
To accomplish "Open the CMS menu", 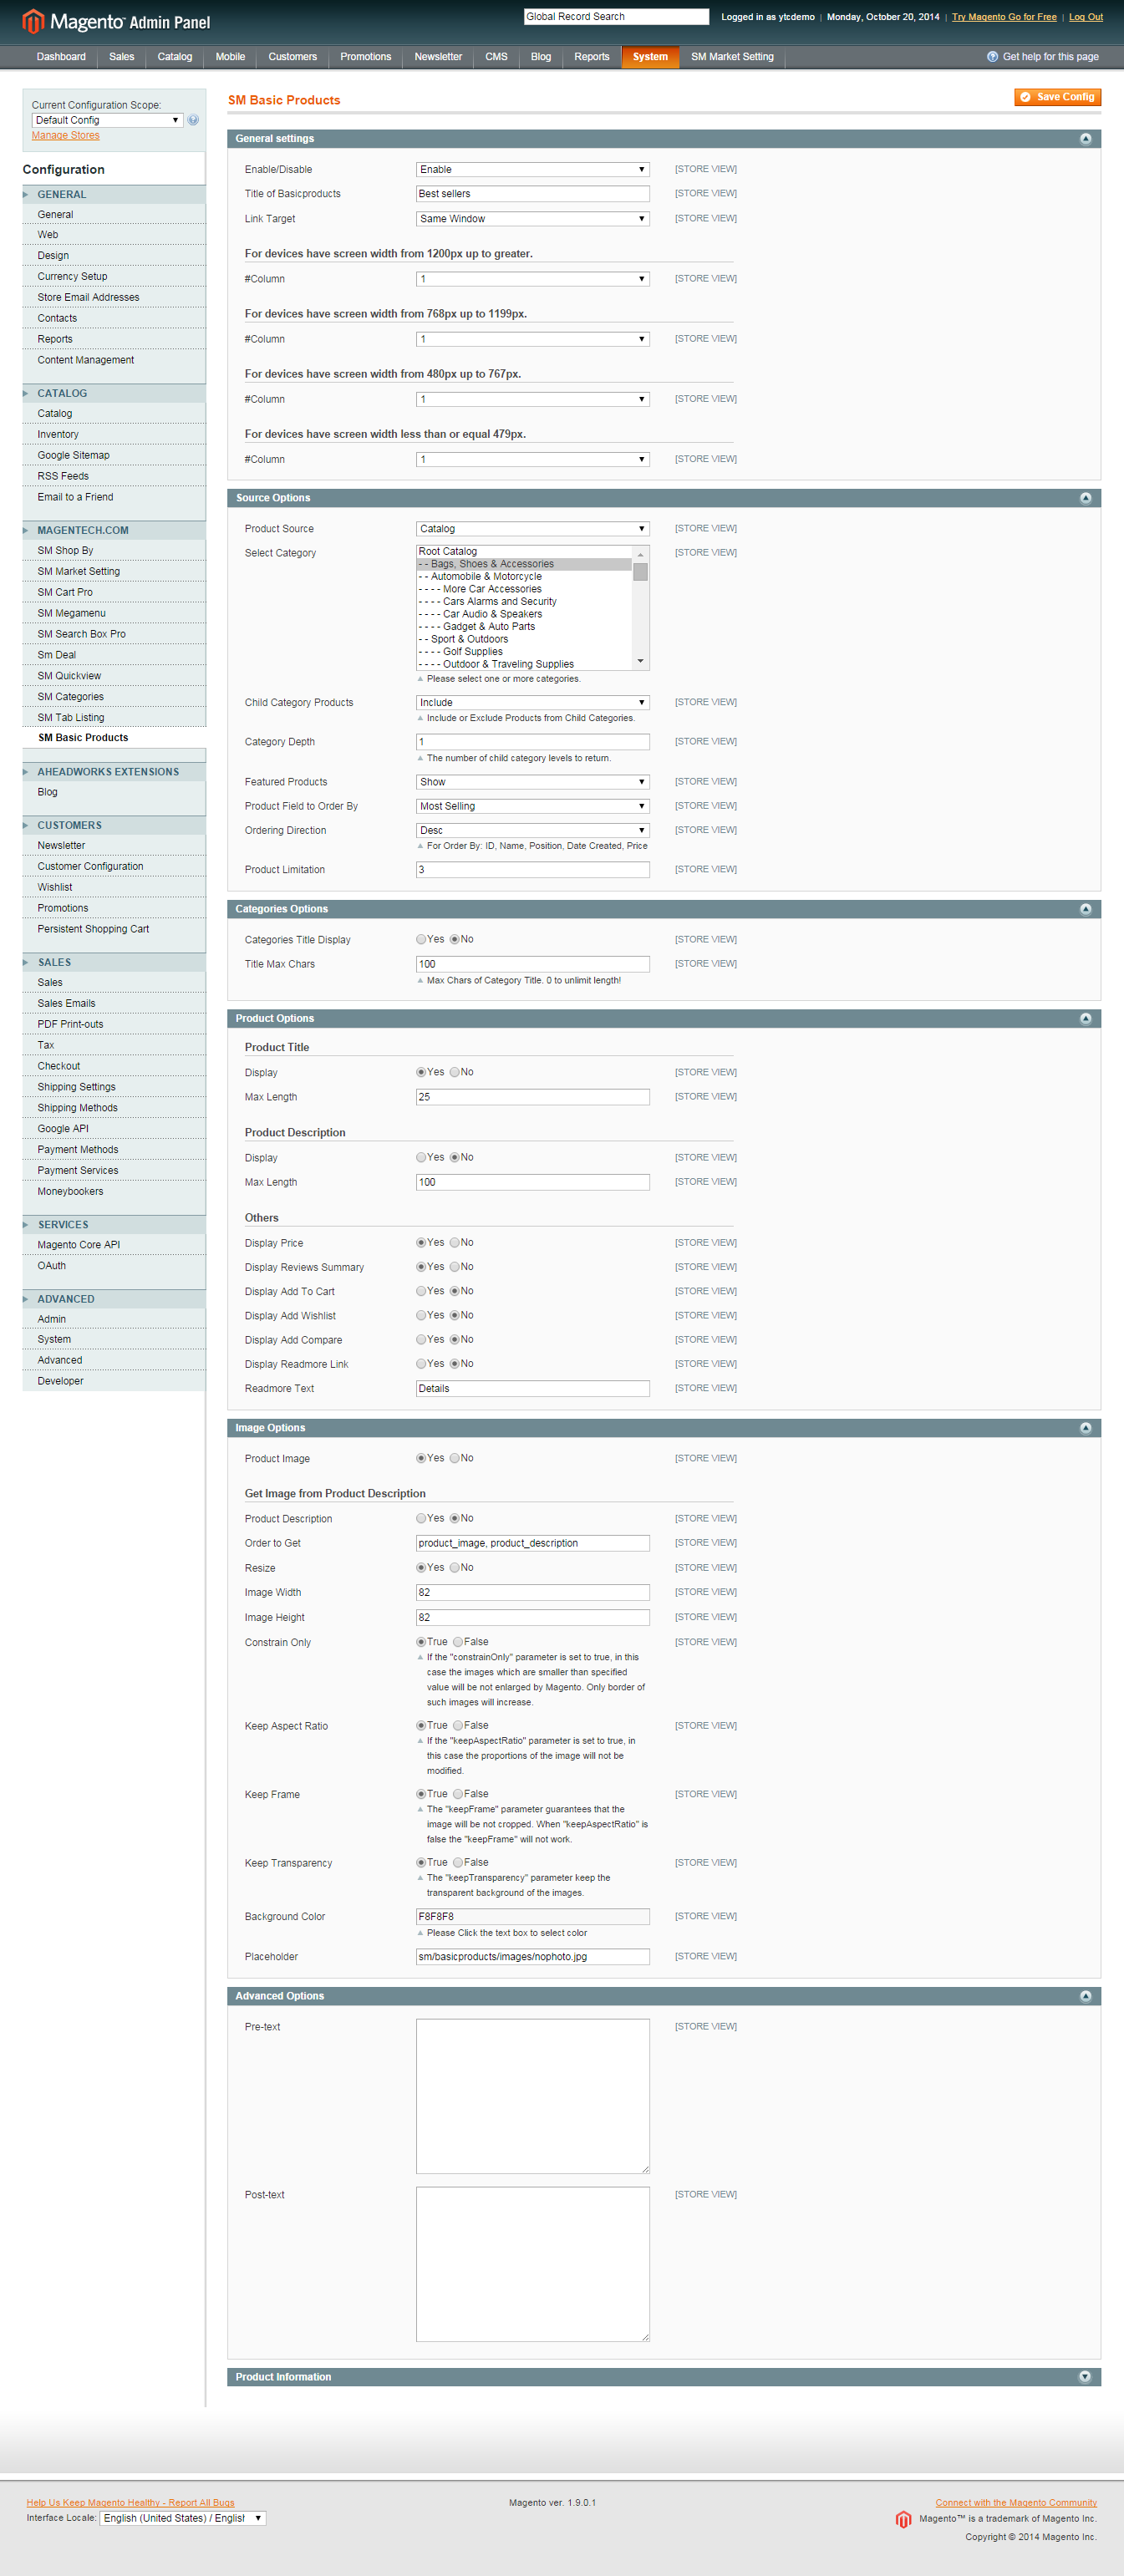I will click(496, 57).
